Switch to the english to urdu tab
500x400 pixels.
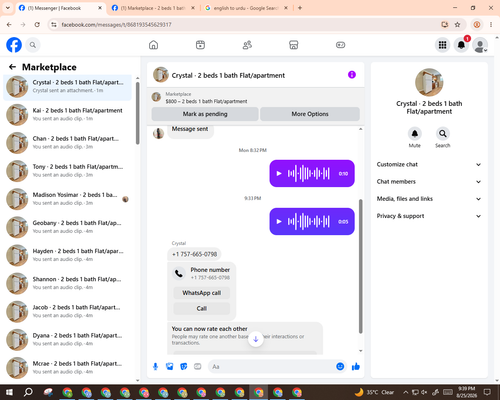pos(246,8)
